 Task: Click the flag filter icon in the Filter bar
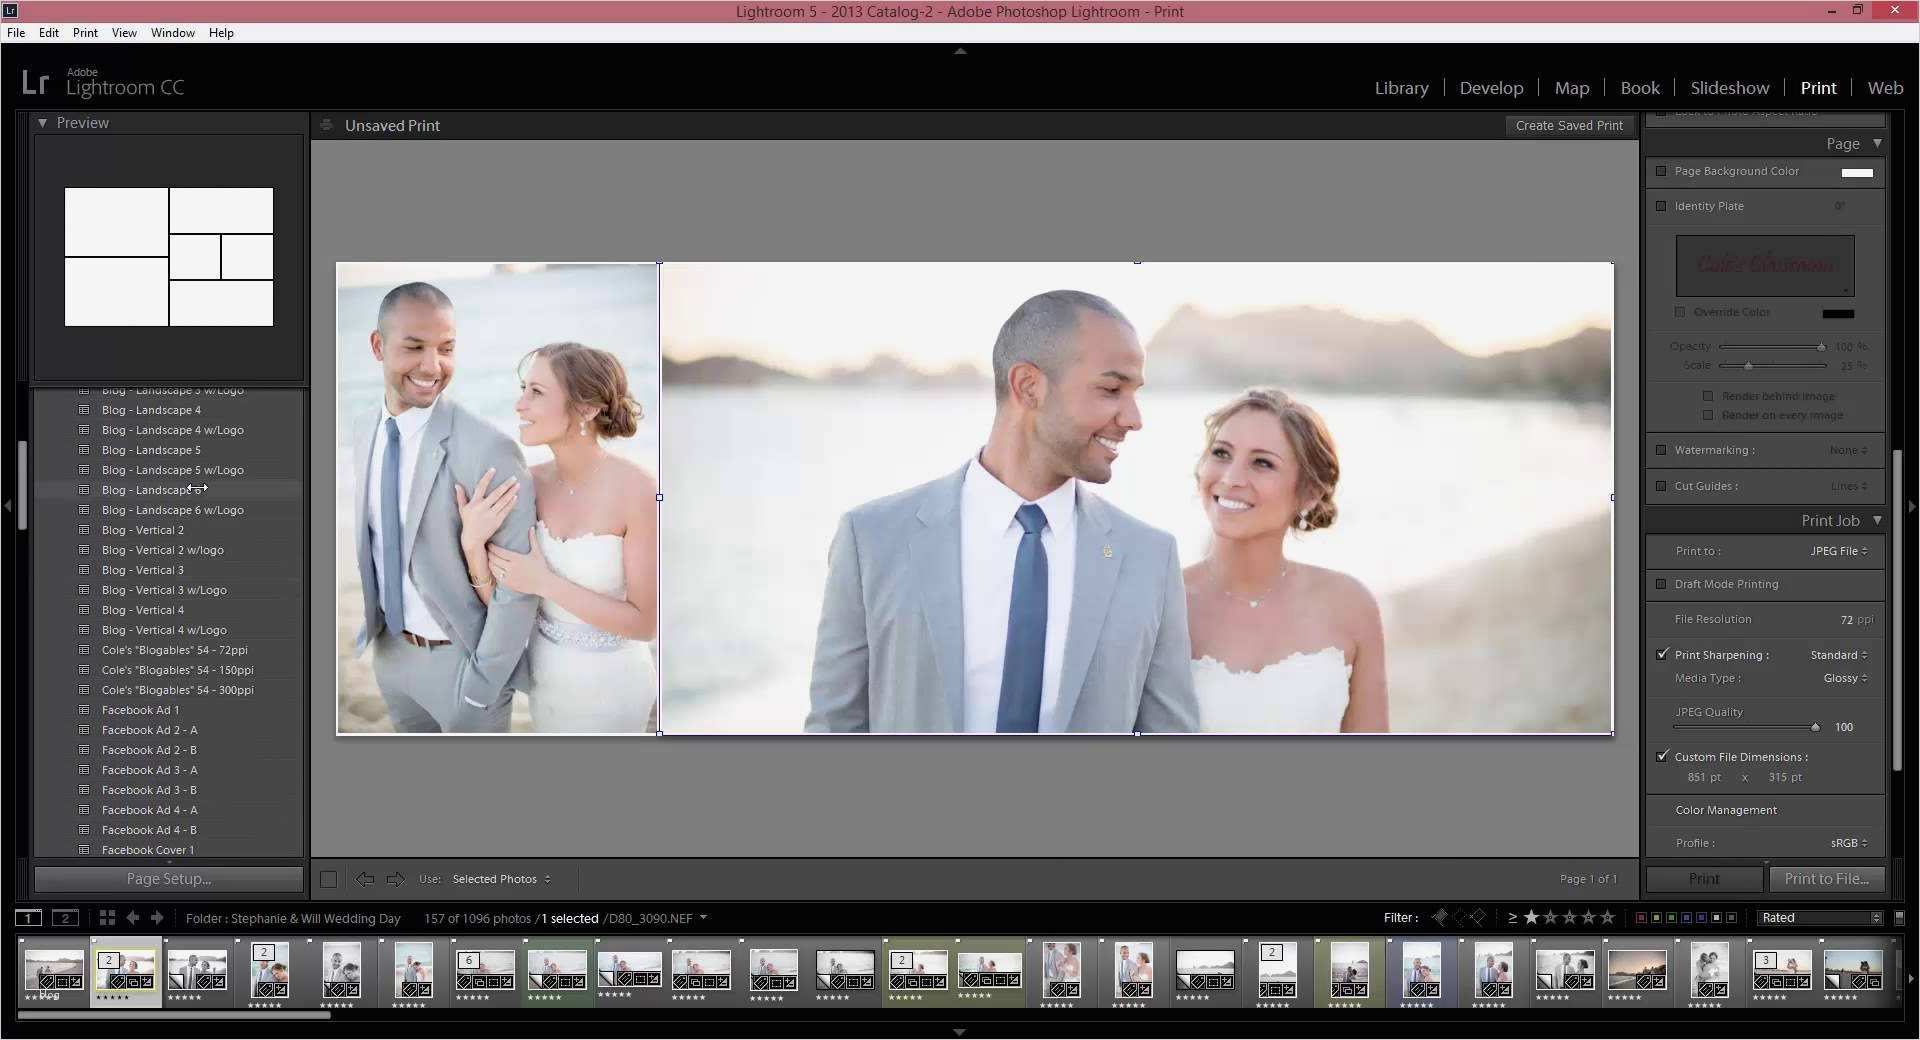(x=1440, y=917)
